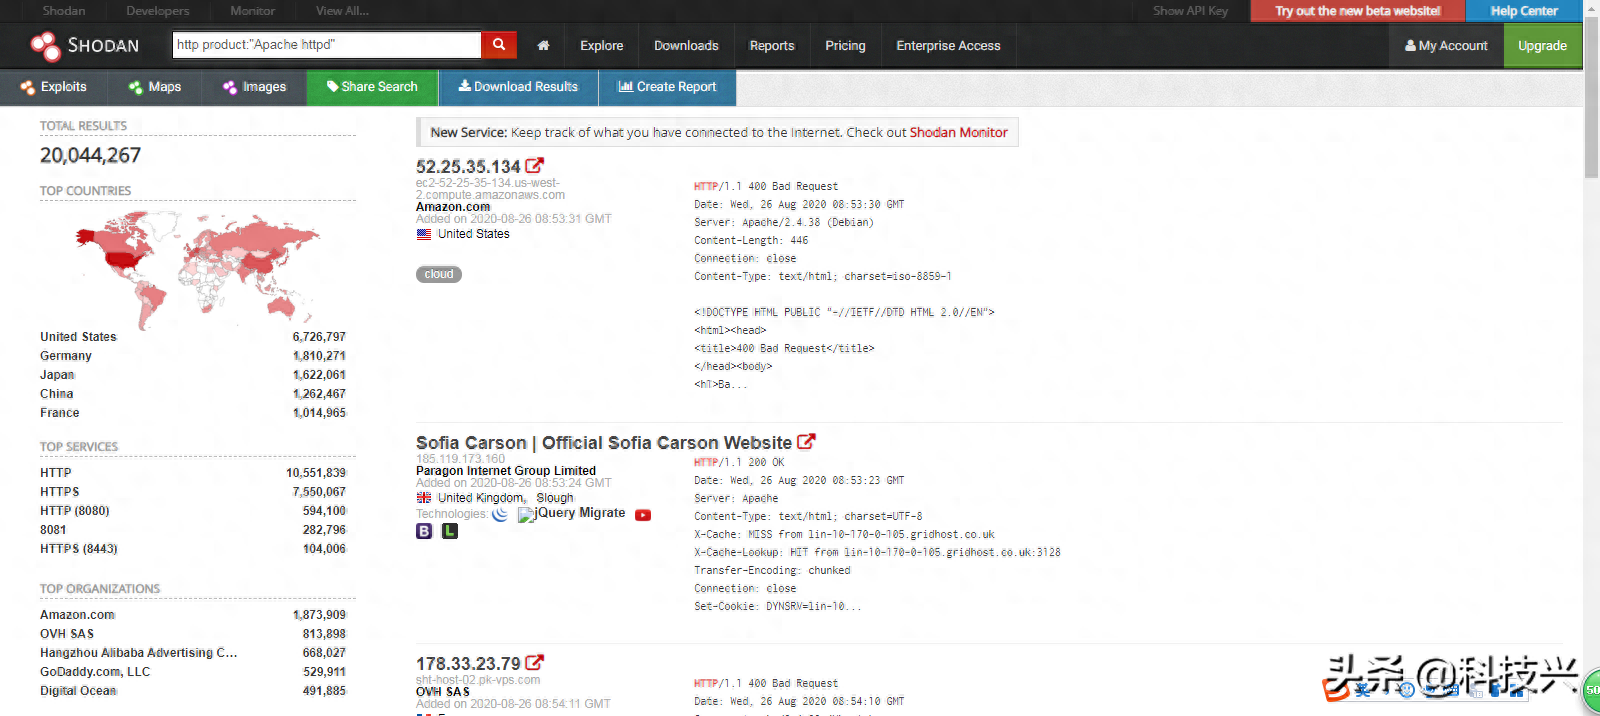Filter by Japan in top countries
1600x716 pixels.
[x=57, y=375]
